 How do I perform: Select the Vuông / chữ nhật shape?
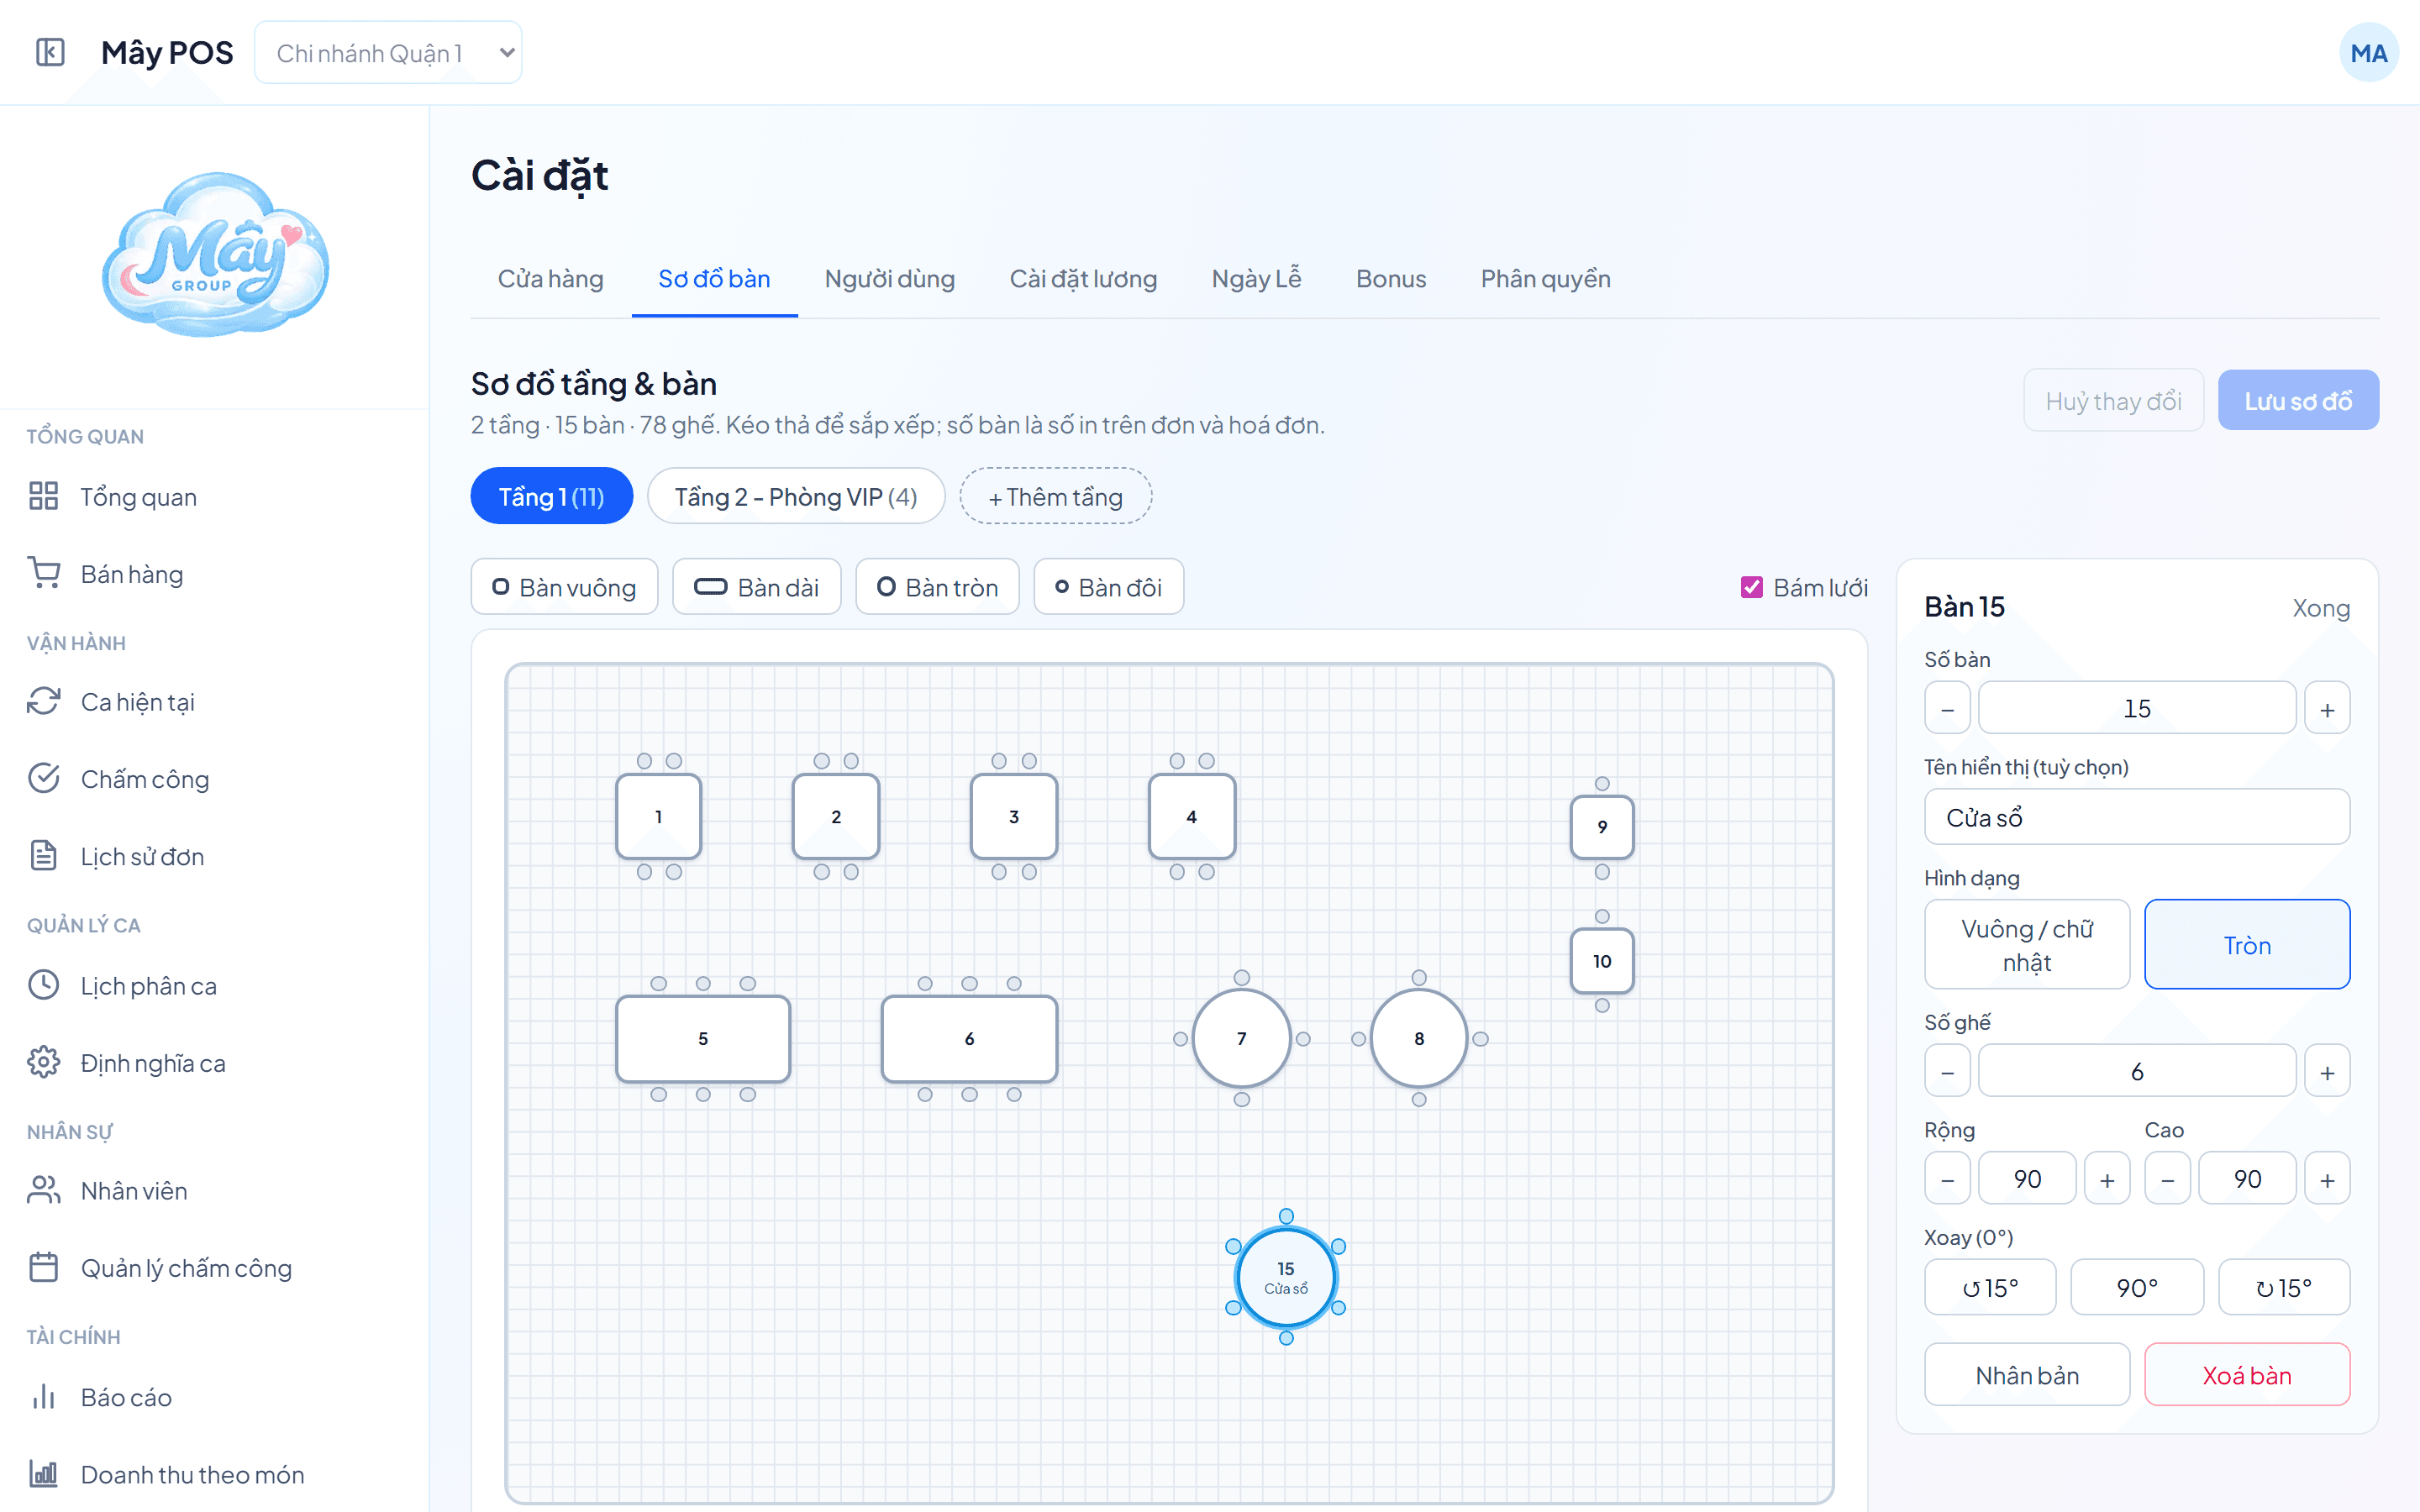pos(2027,944)
